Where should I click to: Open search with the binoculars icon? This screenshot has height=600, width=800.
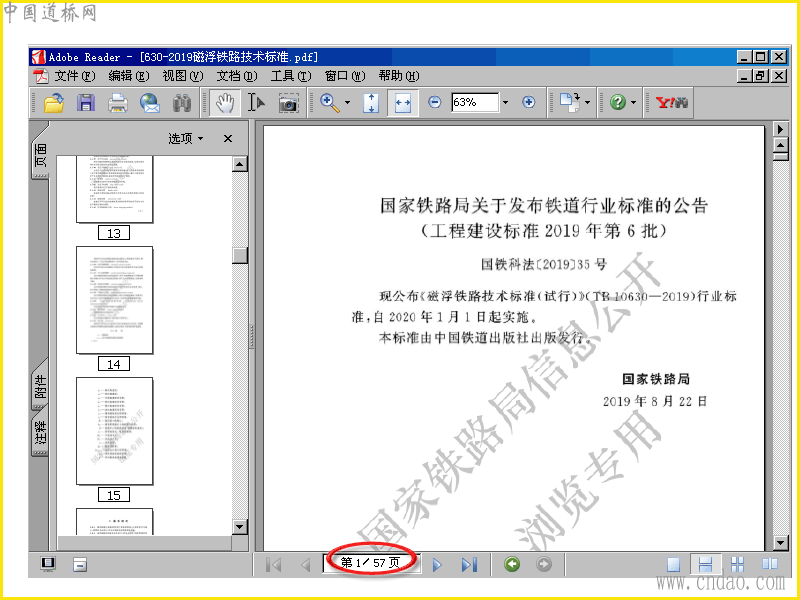(182, 103)
